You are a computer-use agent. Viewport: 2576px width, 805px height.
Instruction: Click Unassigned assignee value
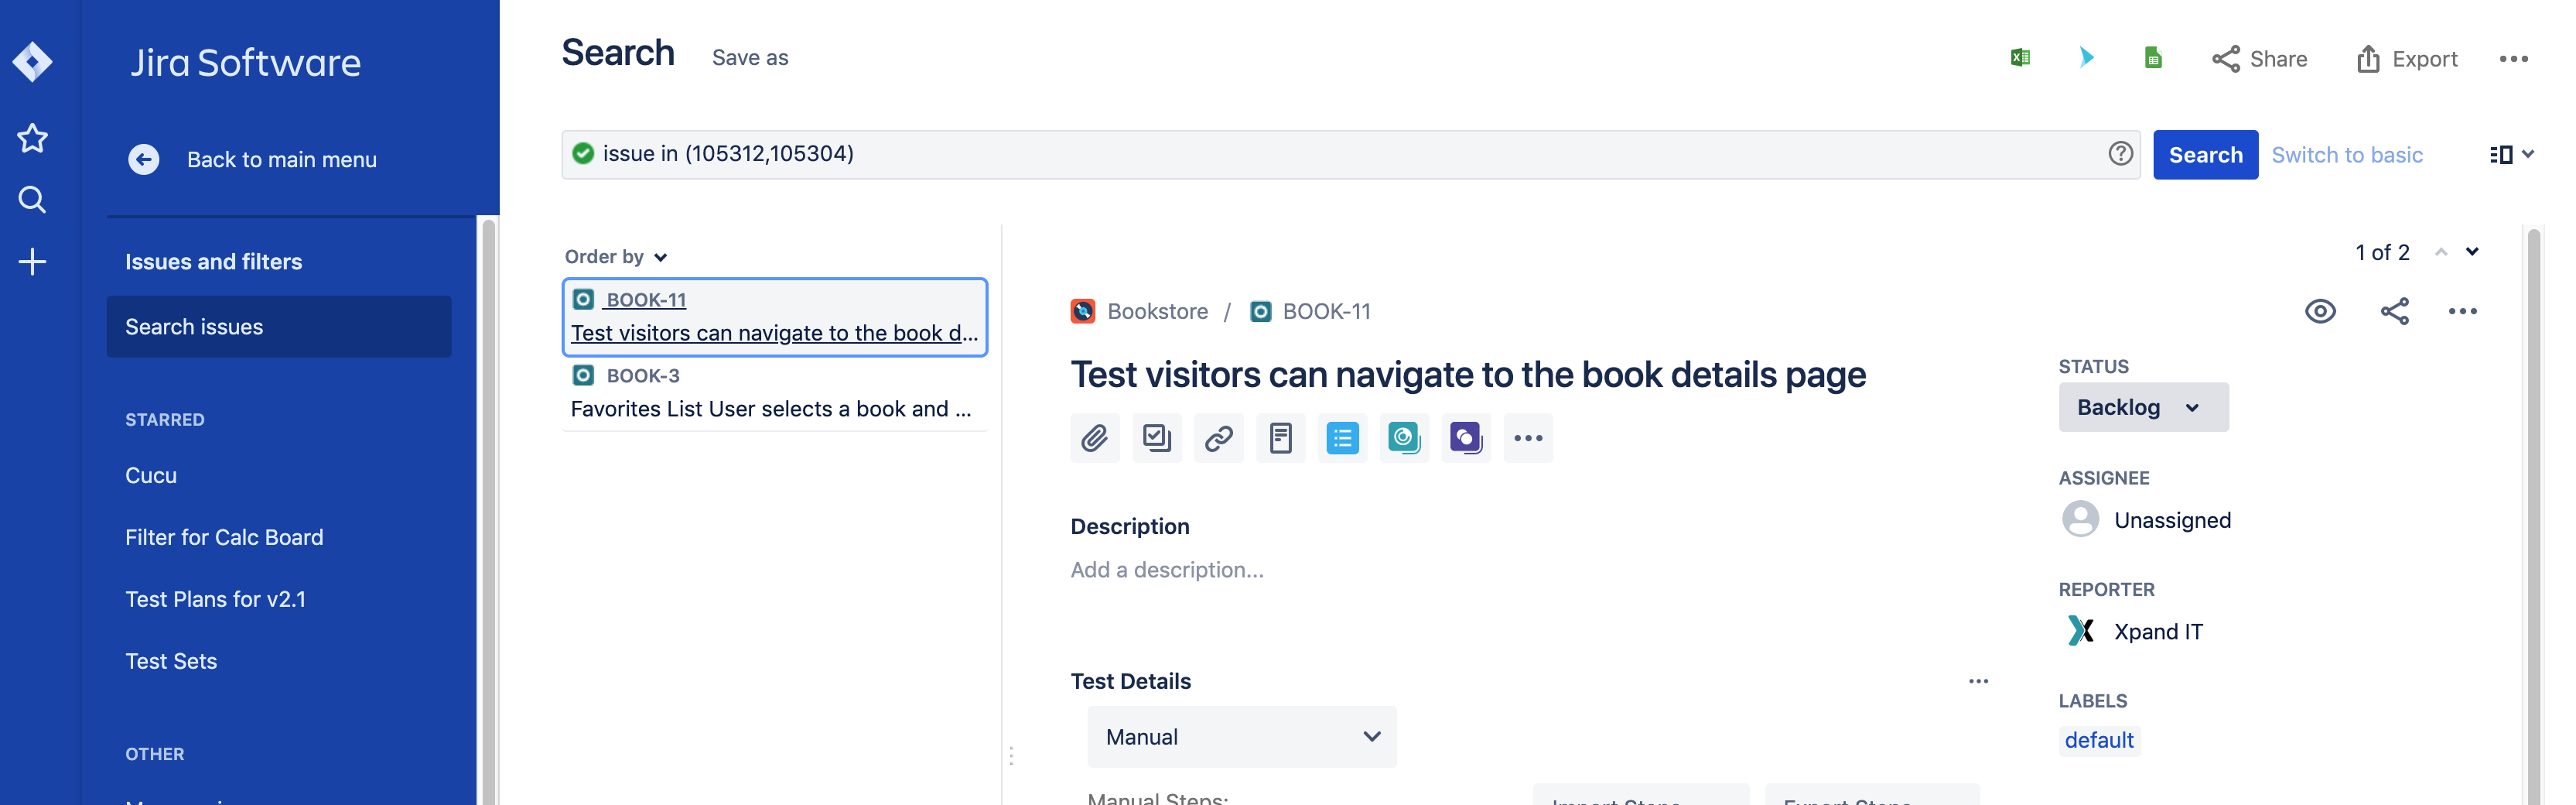[x=2172, y=520]
